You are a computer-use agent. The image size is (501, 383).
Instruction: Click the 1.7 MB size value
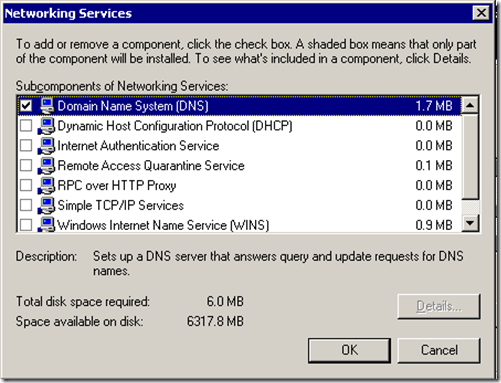(434, 106)
